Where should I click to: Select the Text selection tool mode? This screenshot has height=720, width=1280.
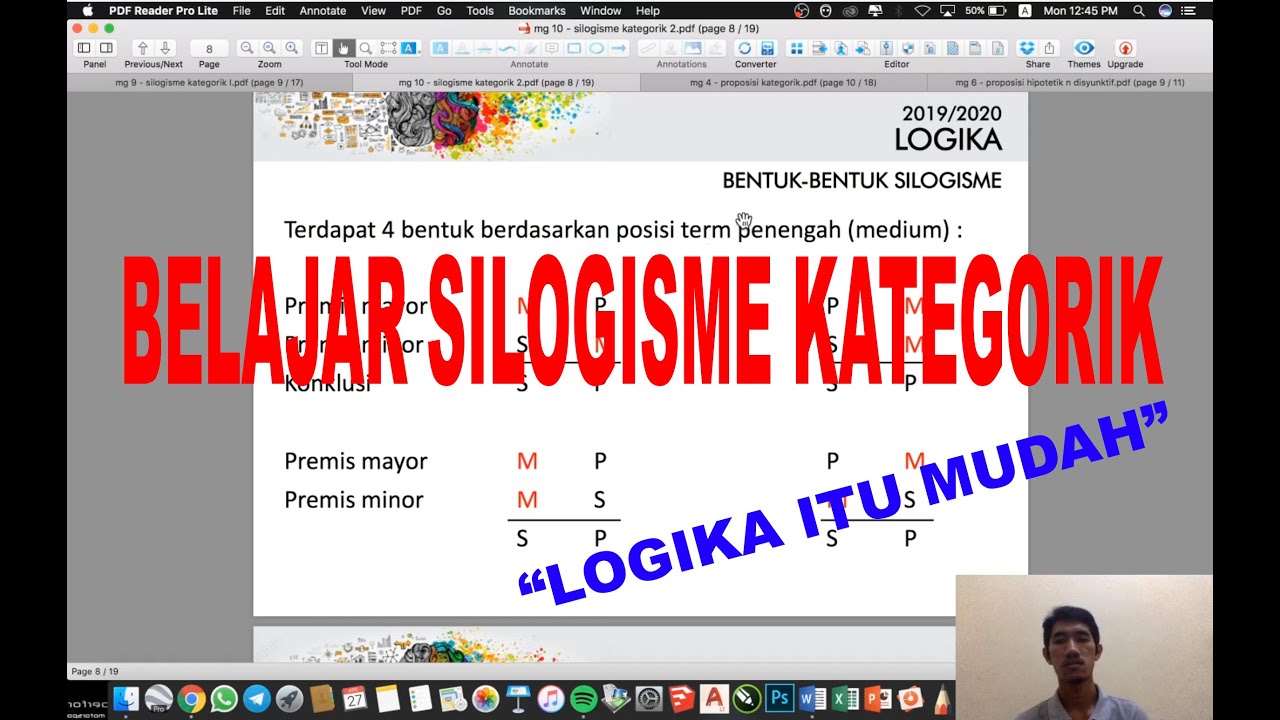coord(321,48)
